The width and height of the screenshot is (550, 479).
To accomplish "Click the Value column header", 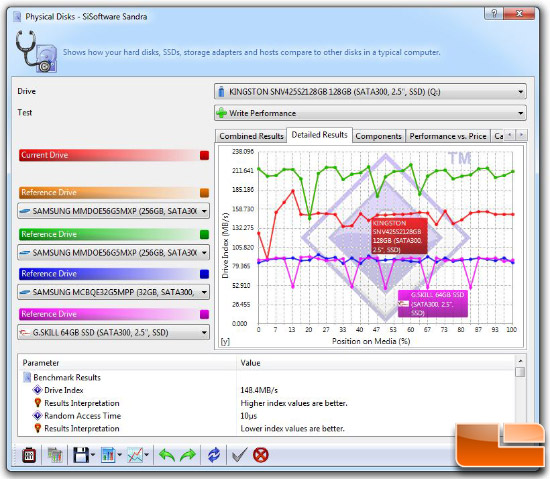I will [375, 363].
